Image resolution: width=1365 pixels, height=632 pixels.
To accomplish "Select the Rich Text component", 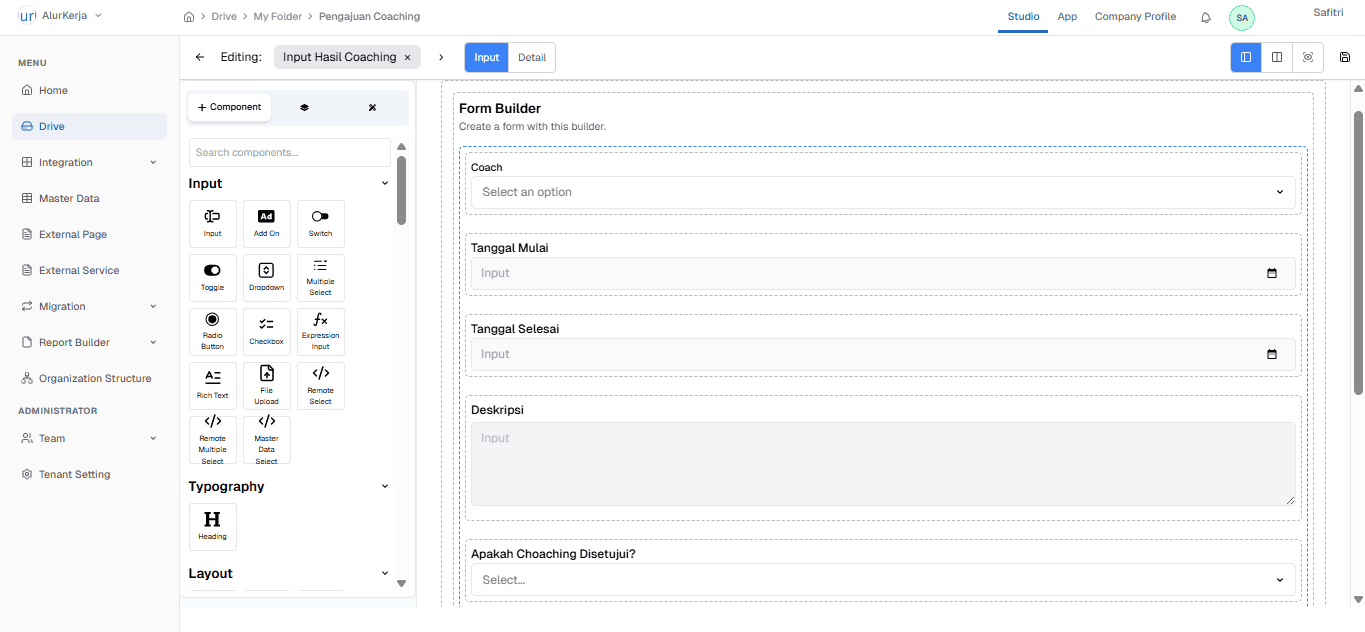I will tap(212, 385).
